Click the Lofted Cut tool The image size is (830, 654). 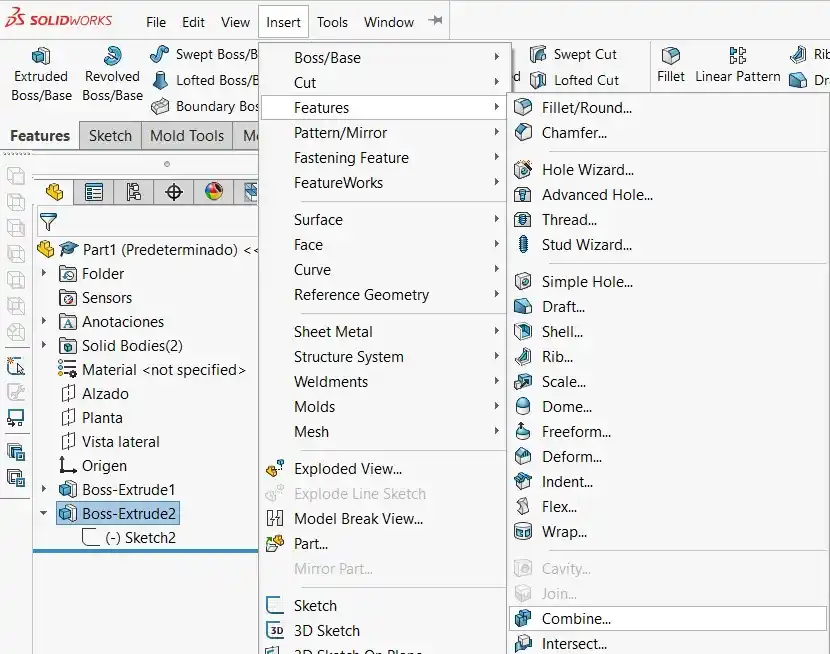[x=574, y=80]
